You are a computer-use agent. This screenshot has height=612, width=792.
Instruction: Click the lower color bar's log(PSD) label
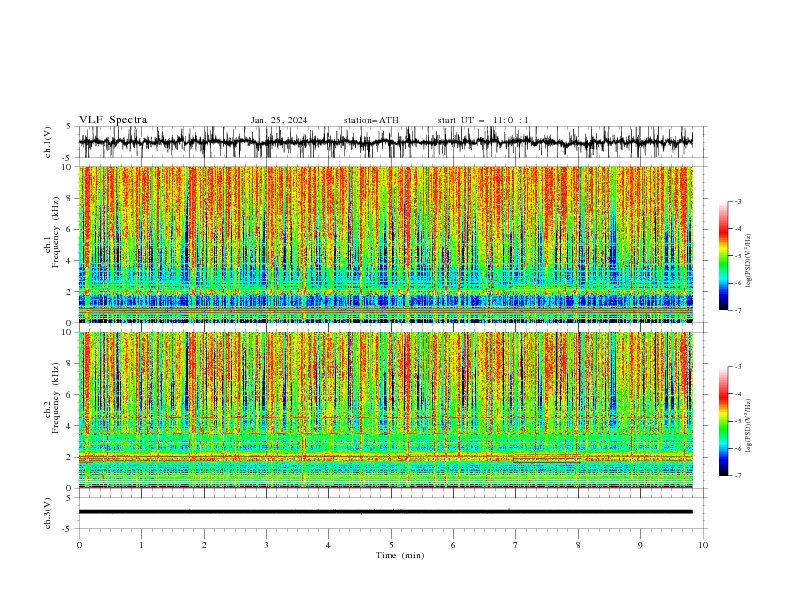pyautogui.click(x=749, y=426)
